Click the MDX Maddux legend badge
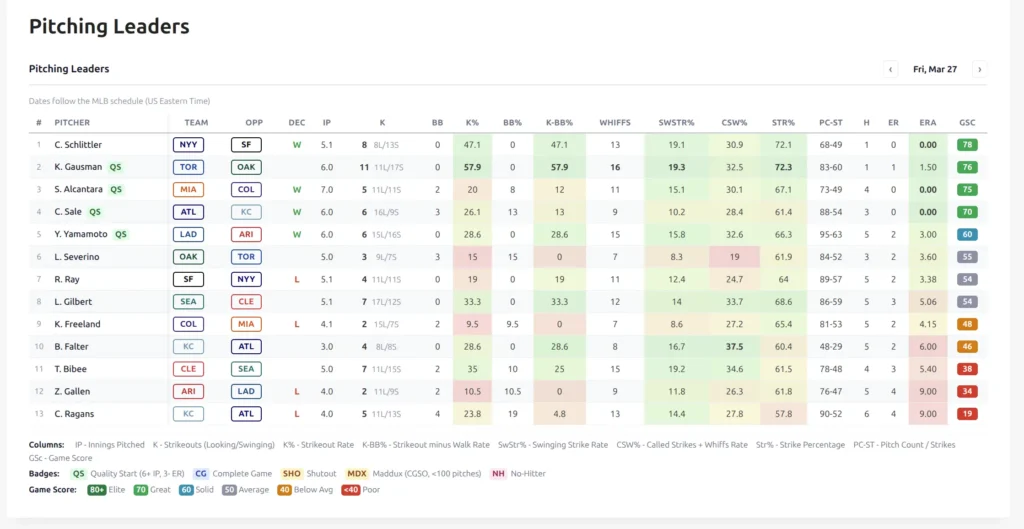 click(357, 474)
